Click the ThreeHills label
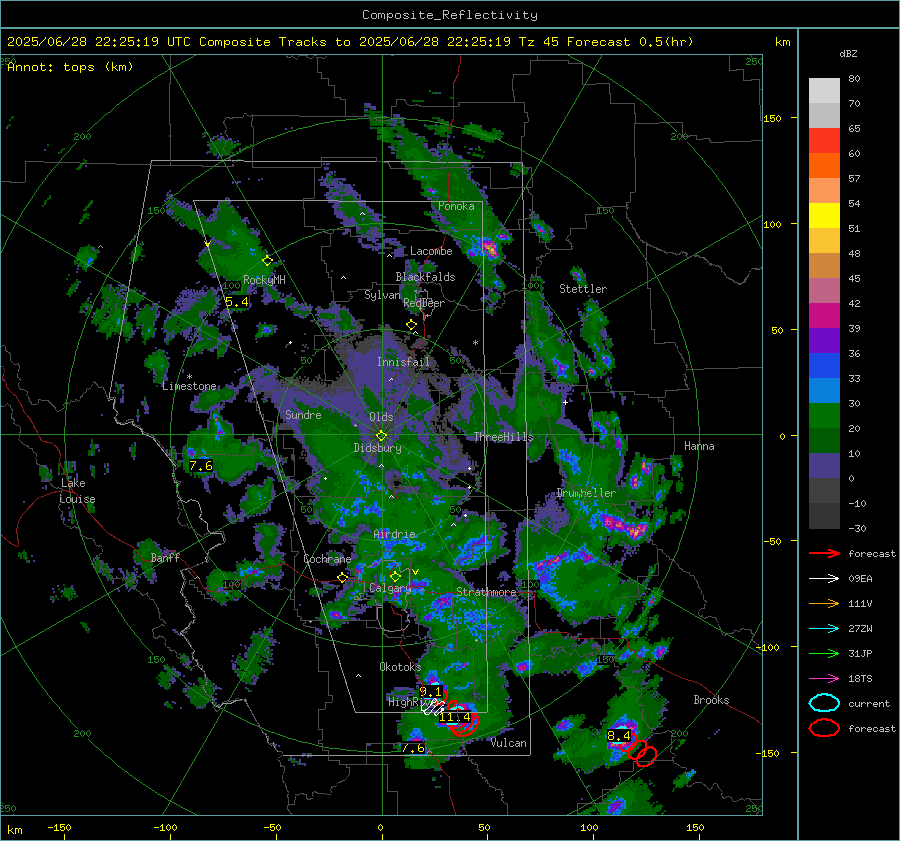The height and width of the screenshot is (841, 900). tap(503, 437)
